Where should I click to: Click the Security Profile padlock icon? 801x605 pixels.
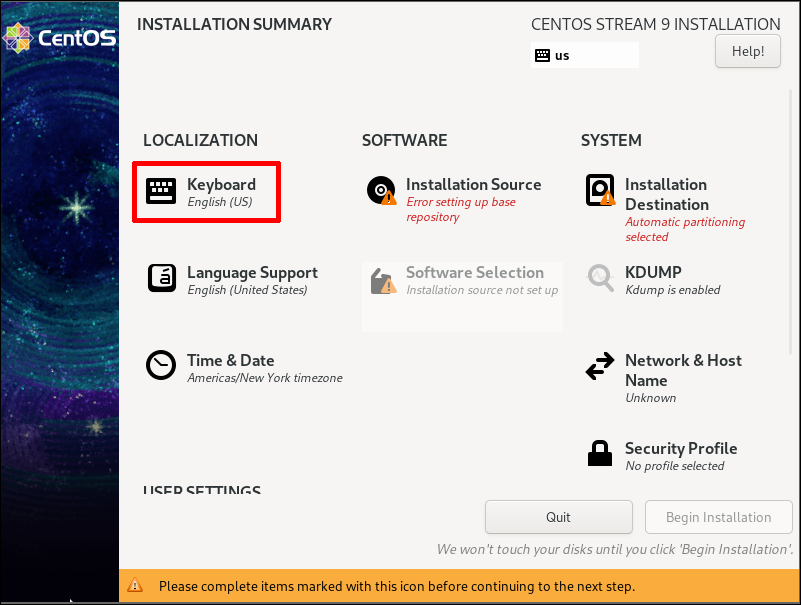point(600,453)
